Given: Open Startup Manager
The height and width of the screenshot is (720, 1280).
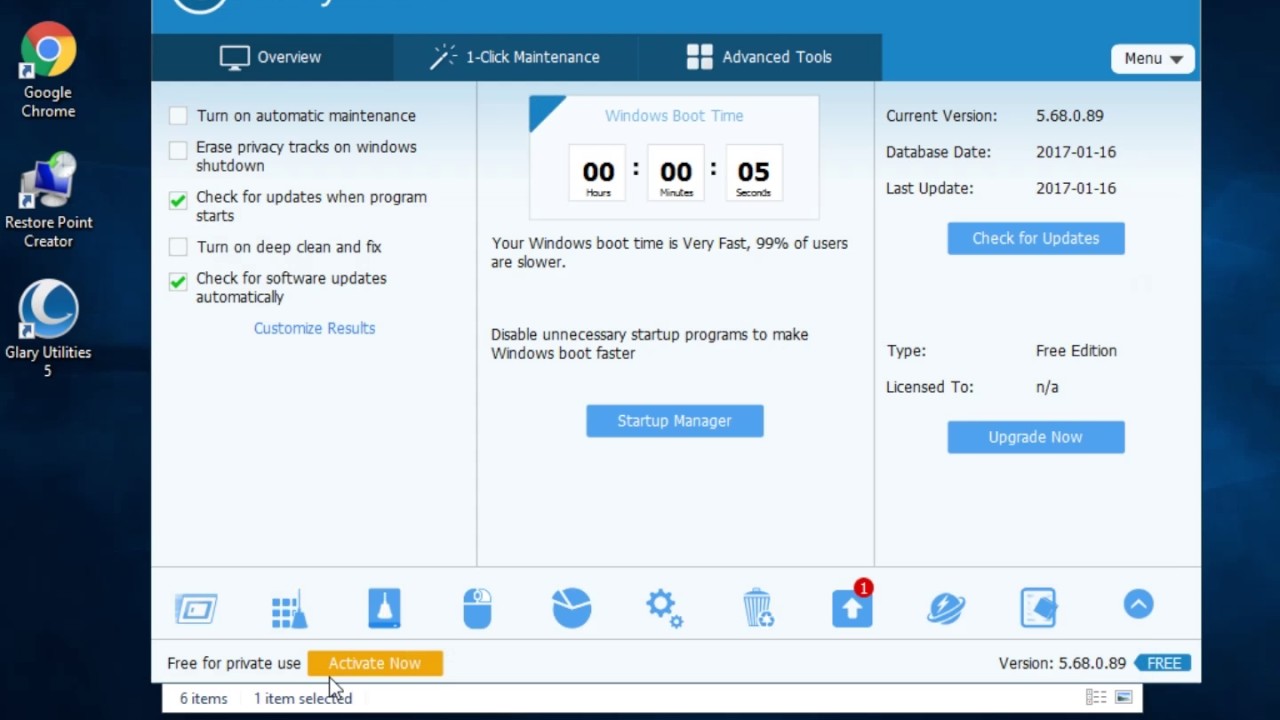Looking at the screenshot, I should click(674, 420).
